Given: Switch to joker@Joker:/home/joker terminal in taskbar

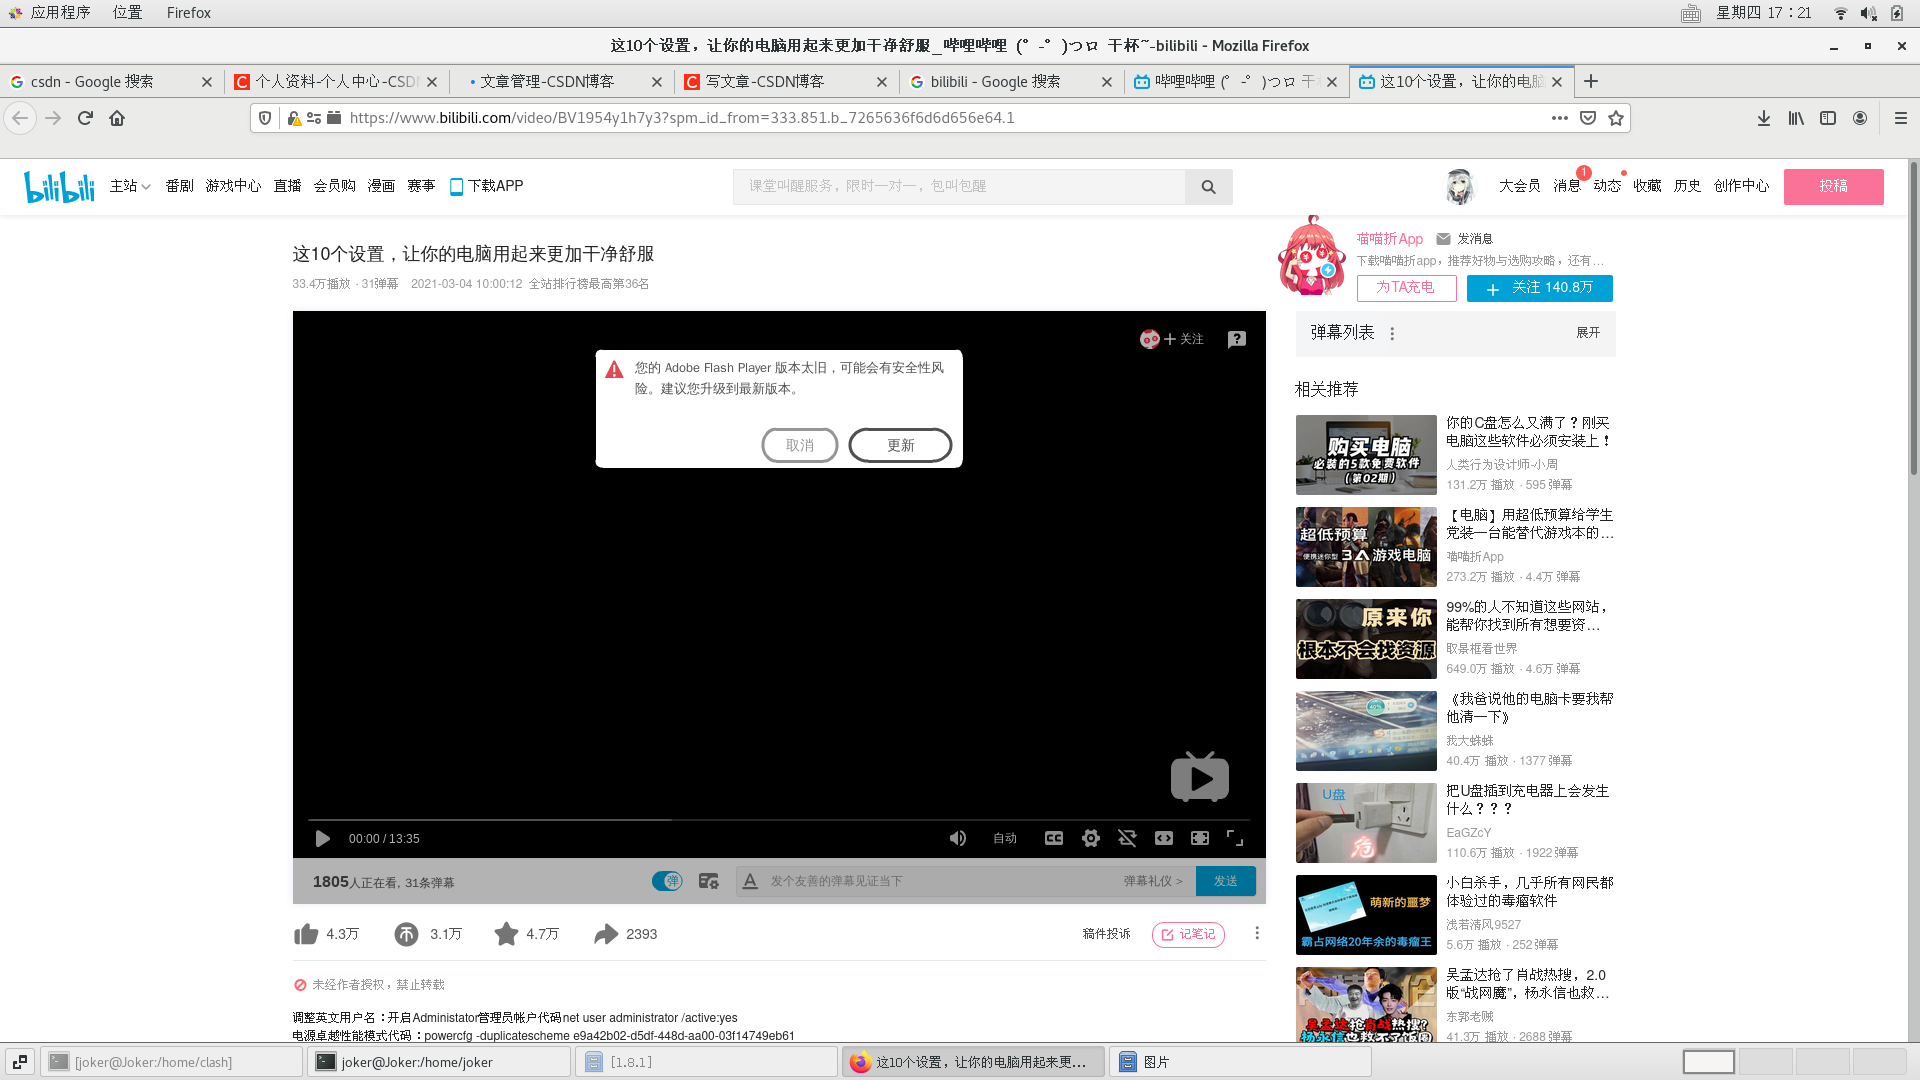Looking at the screenshot, I should click(x=439, y=1062).
